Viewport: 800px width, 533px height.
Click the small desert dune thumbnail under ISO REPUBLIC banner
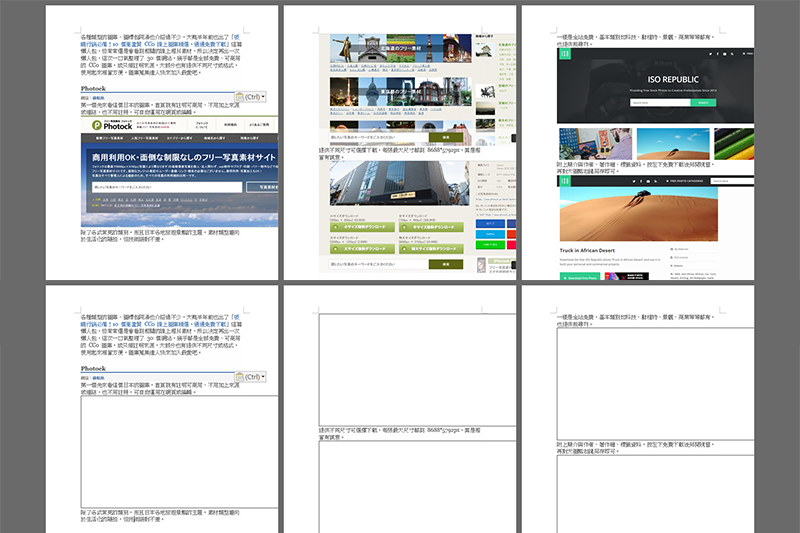pos(673,144)
